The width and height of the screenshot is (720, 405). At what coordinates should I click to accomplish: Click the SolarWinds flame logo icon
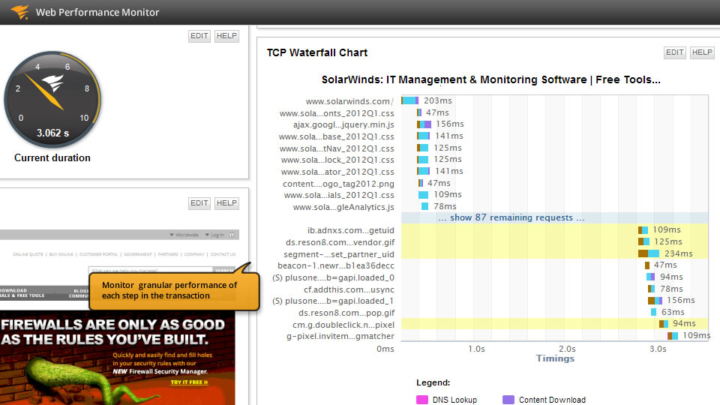(x=20, y=11)
